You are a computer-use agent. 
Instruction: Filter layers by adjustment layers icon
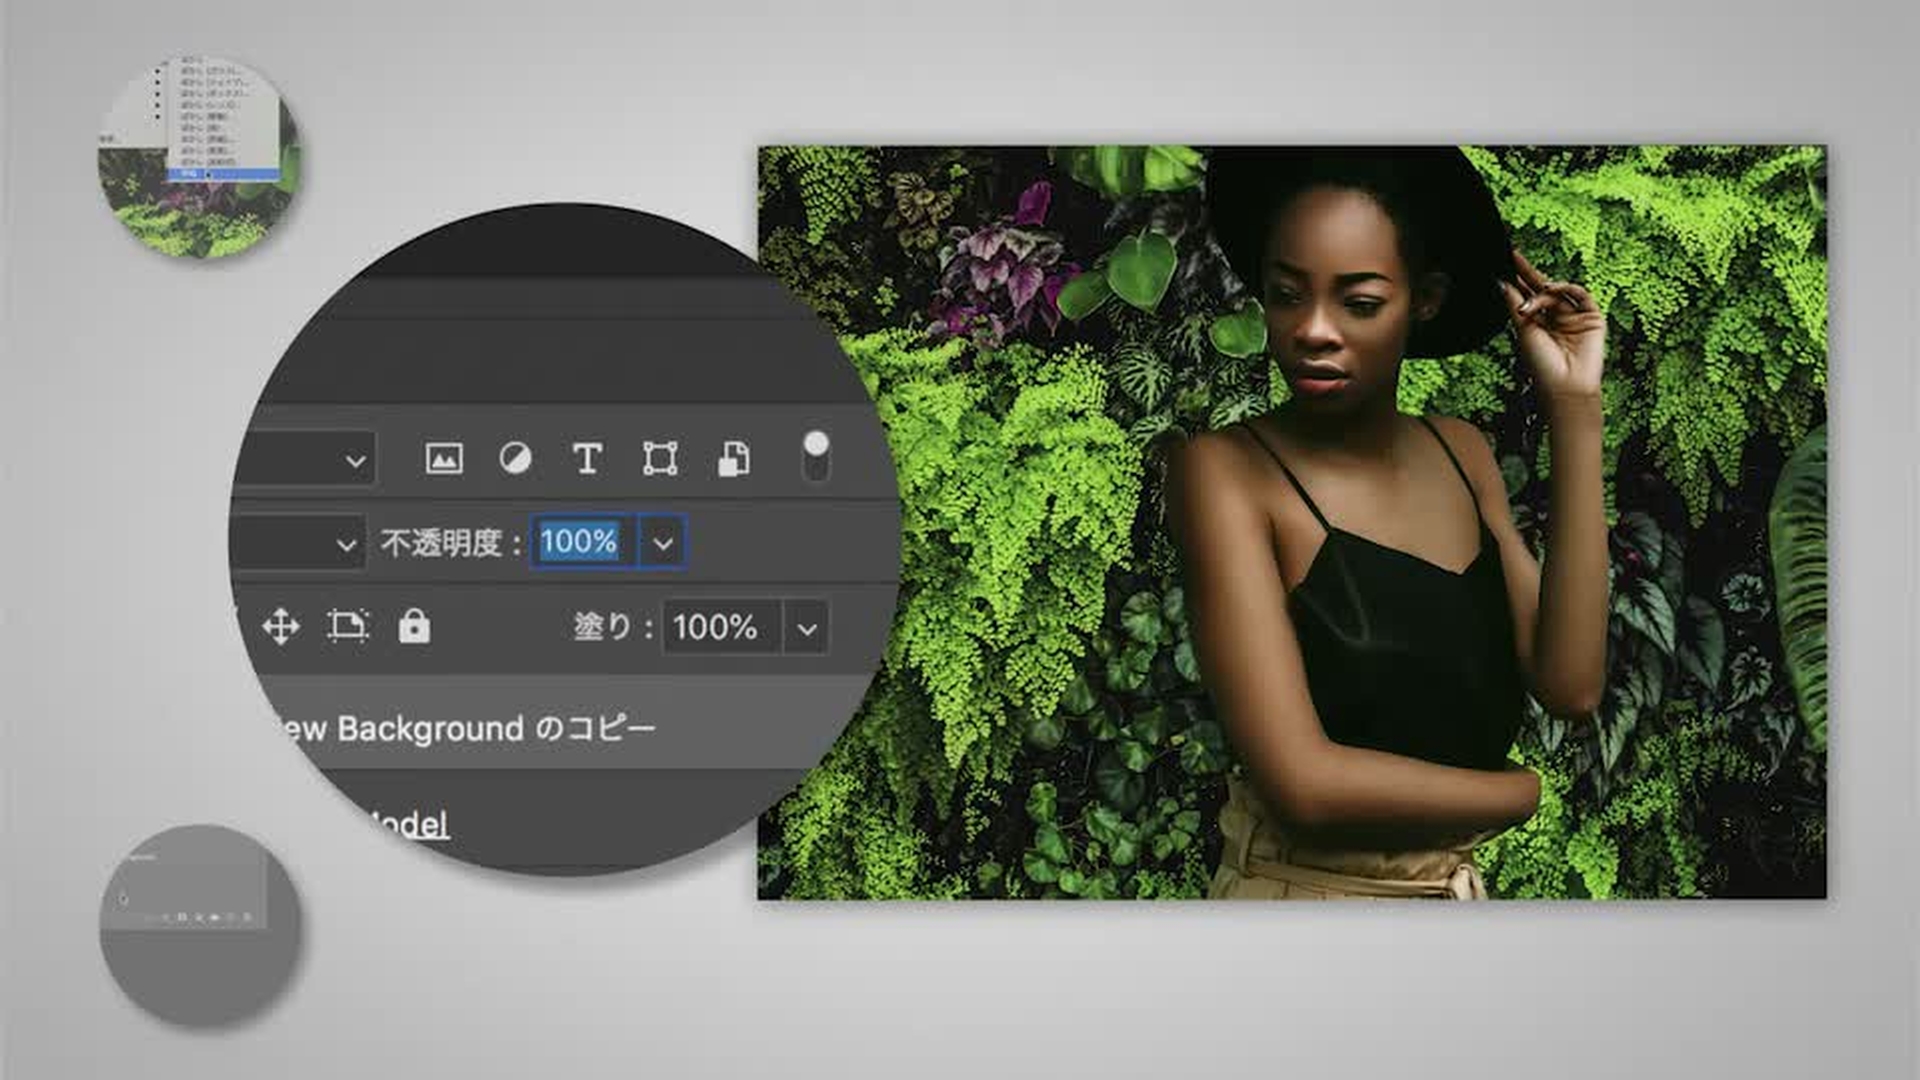[x=516, y=459]
